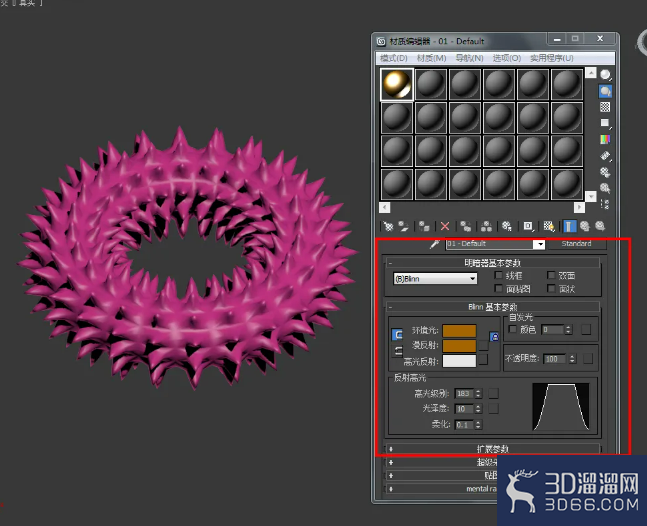Expand the 扩展参数 rollout
647x526 pixels.
493,449
